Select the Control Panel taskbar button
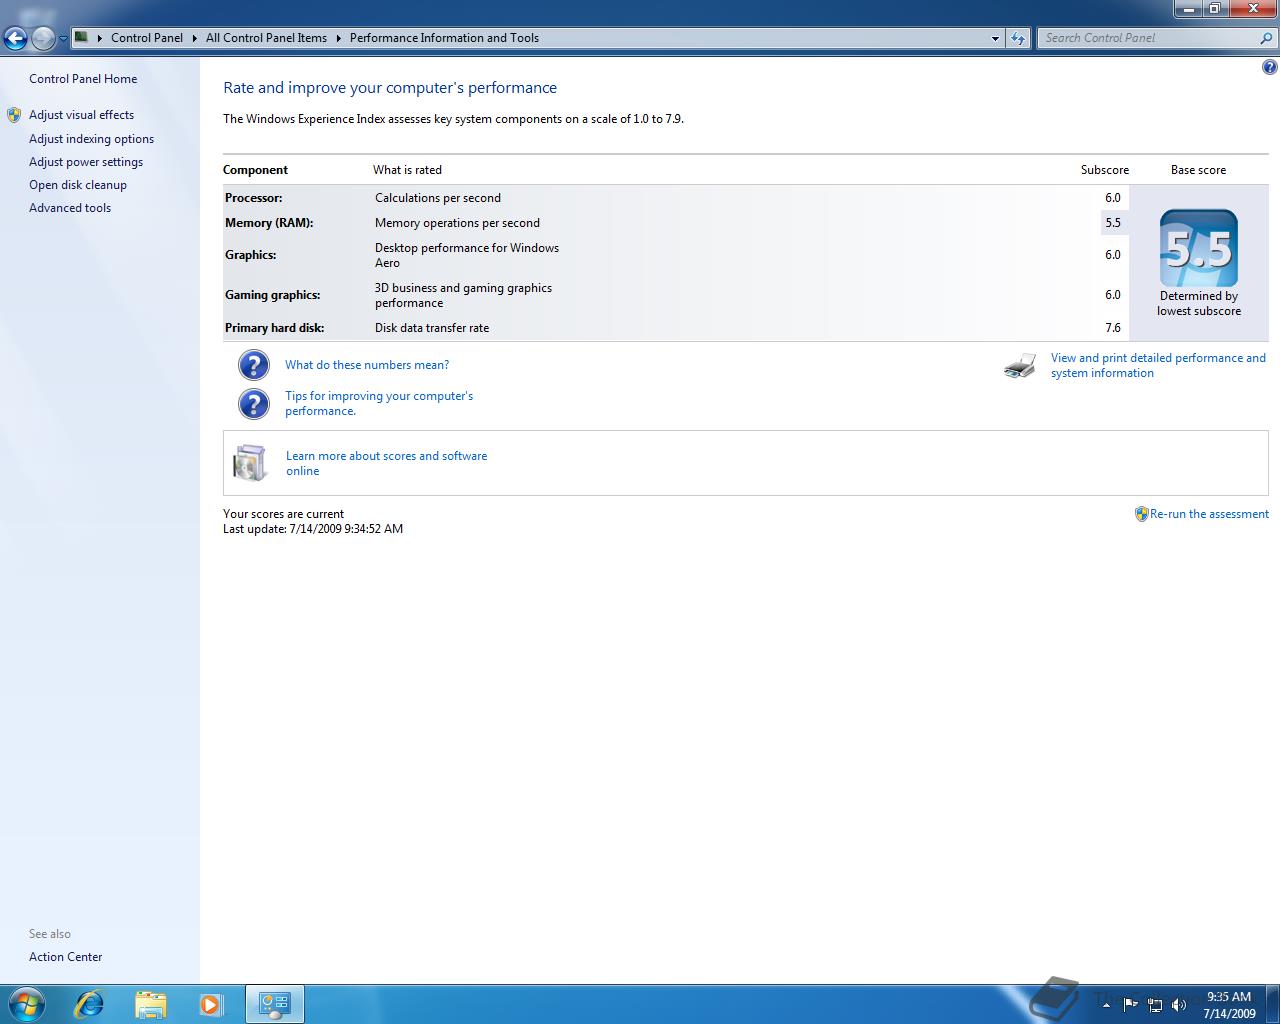This screenshot has height=1024, width=1280. [x=275, y=1004]
